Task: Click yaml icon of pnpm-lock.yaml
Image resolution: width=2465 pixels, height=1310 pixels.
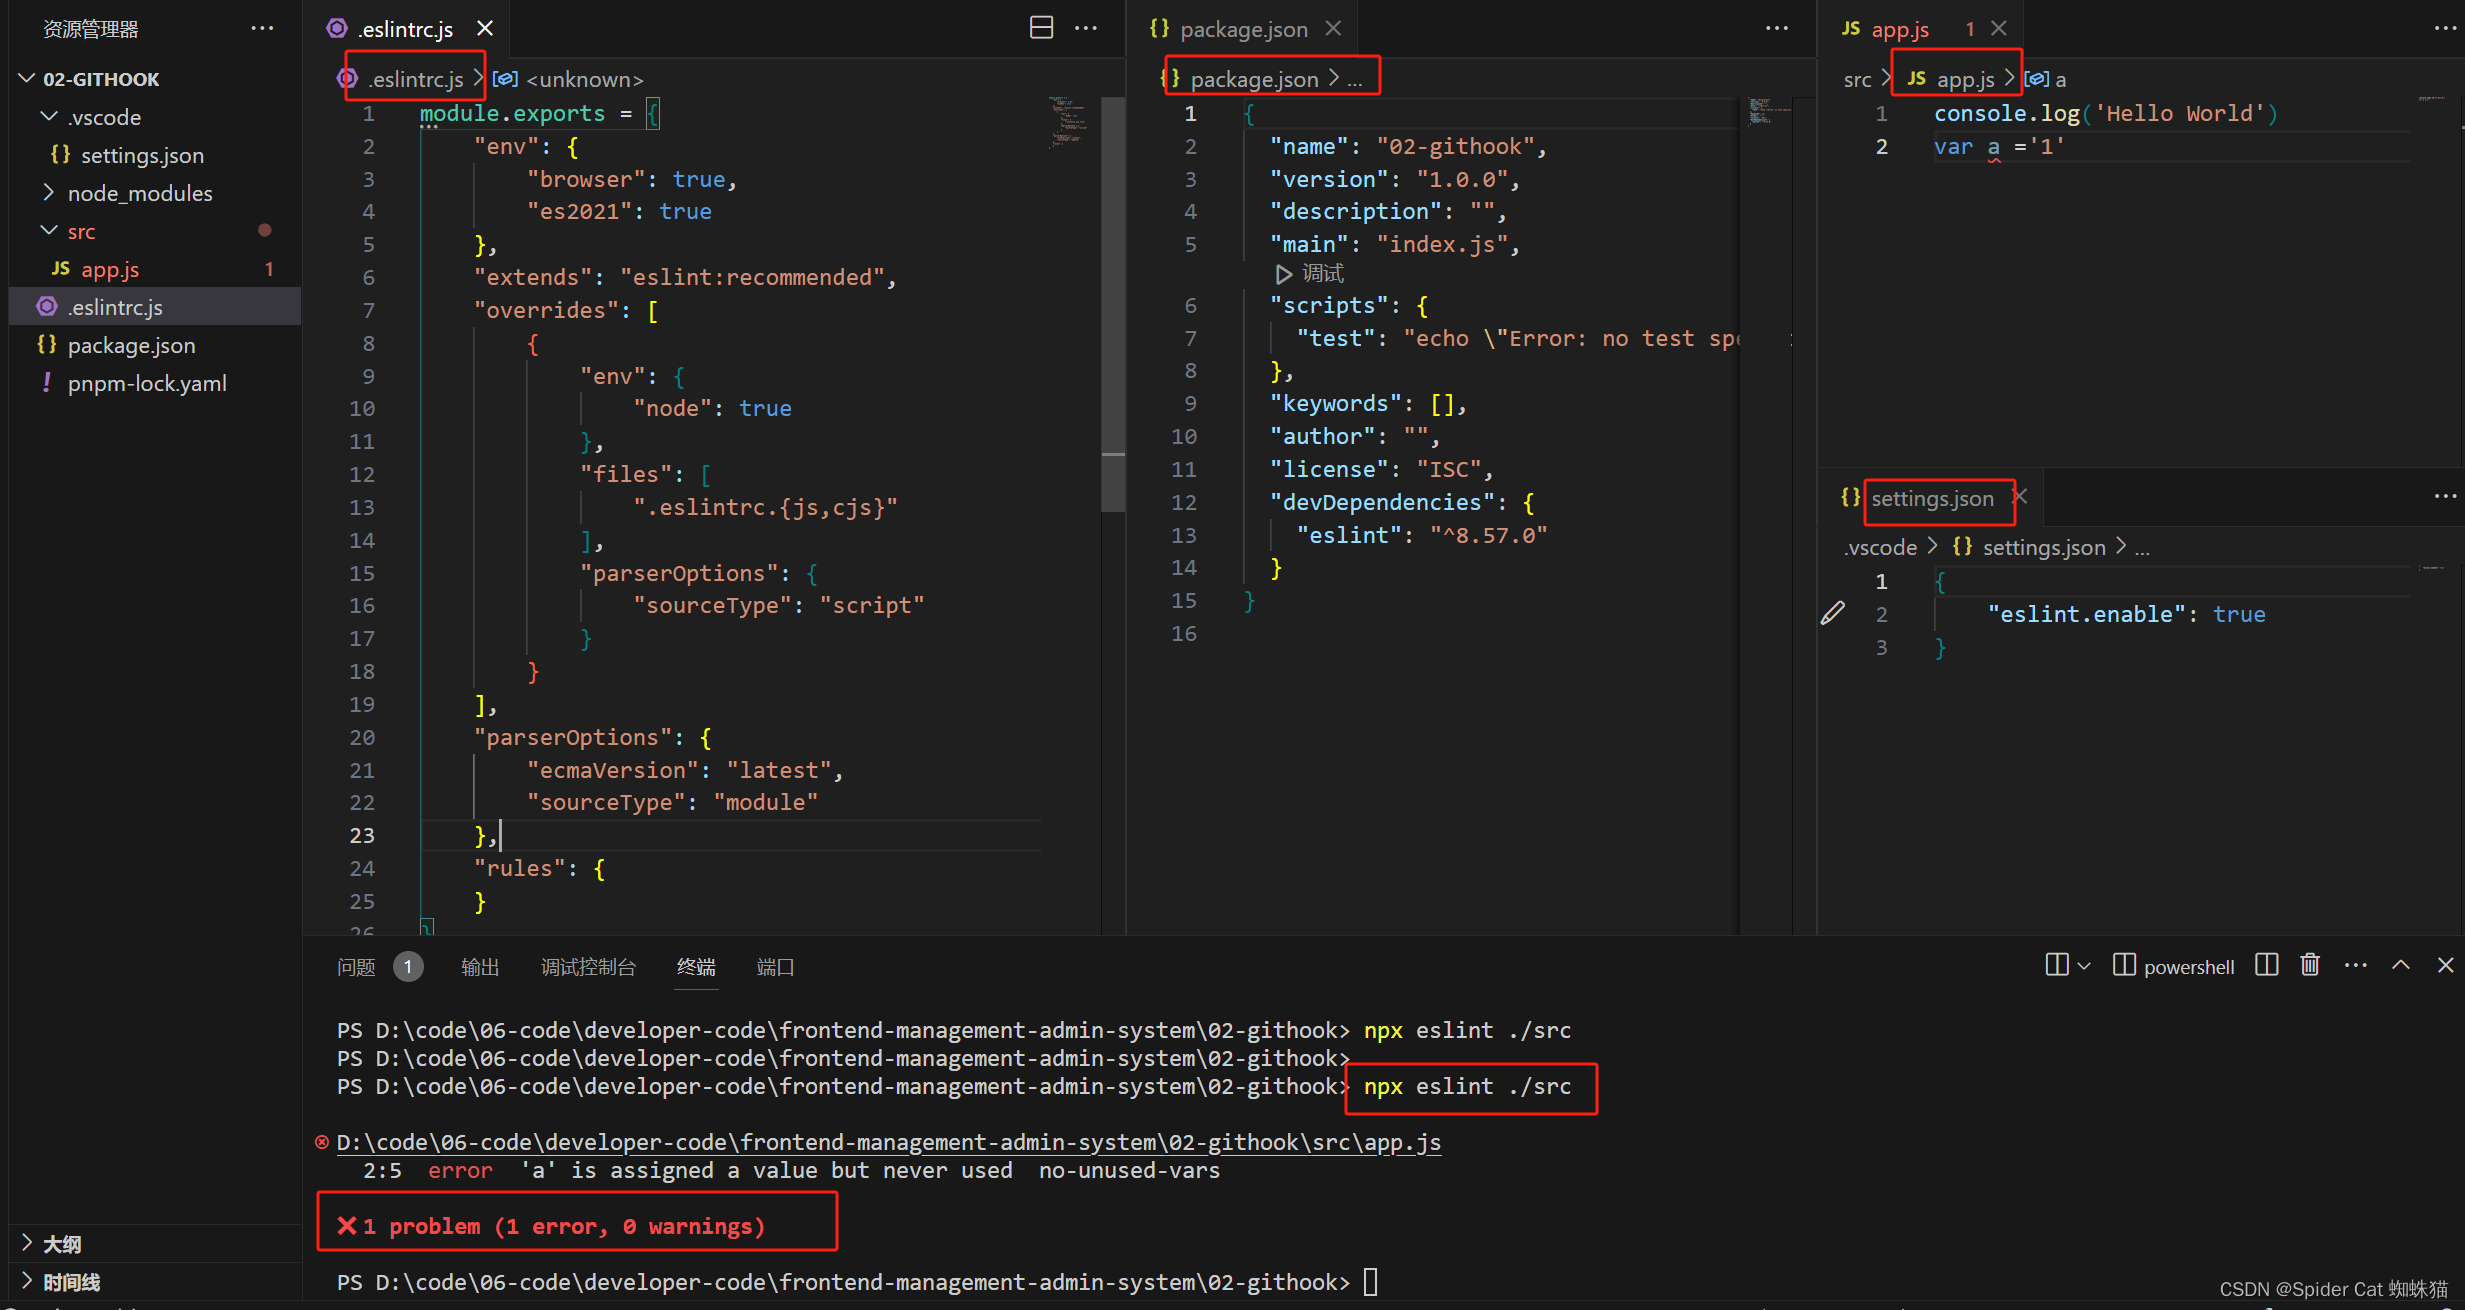Action: click(47, 382)
